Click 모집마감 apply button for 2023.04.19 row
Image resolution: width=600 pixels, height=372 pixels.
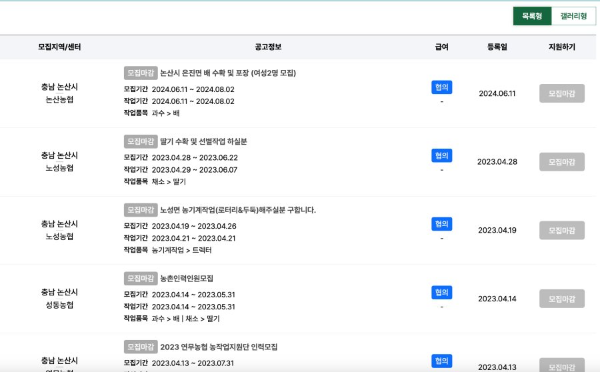562,230
